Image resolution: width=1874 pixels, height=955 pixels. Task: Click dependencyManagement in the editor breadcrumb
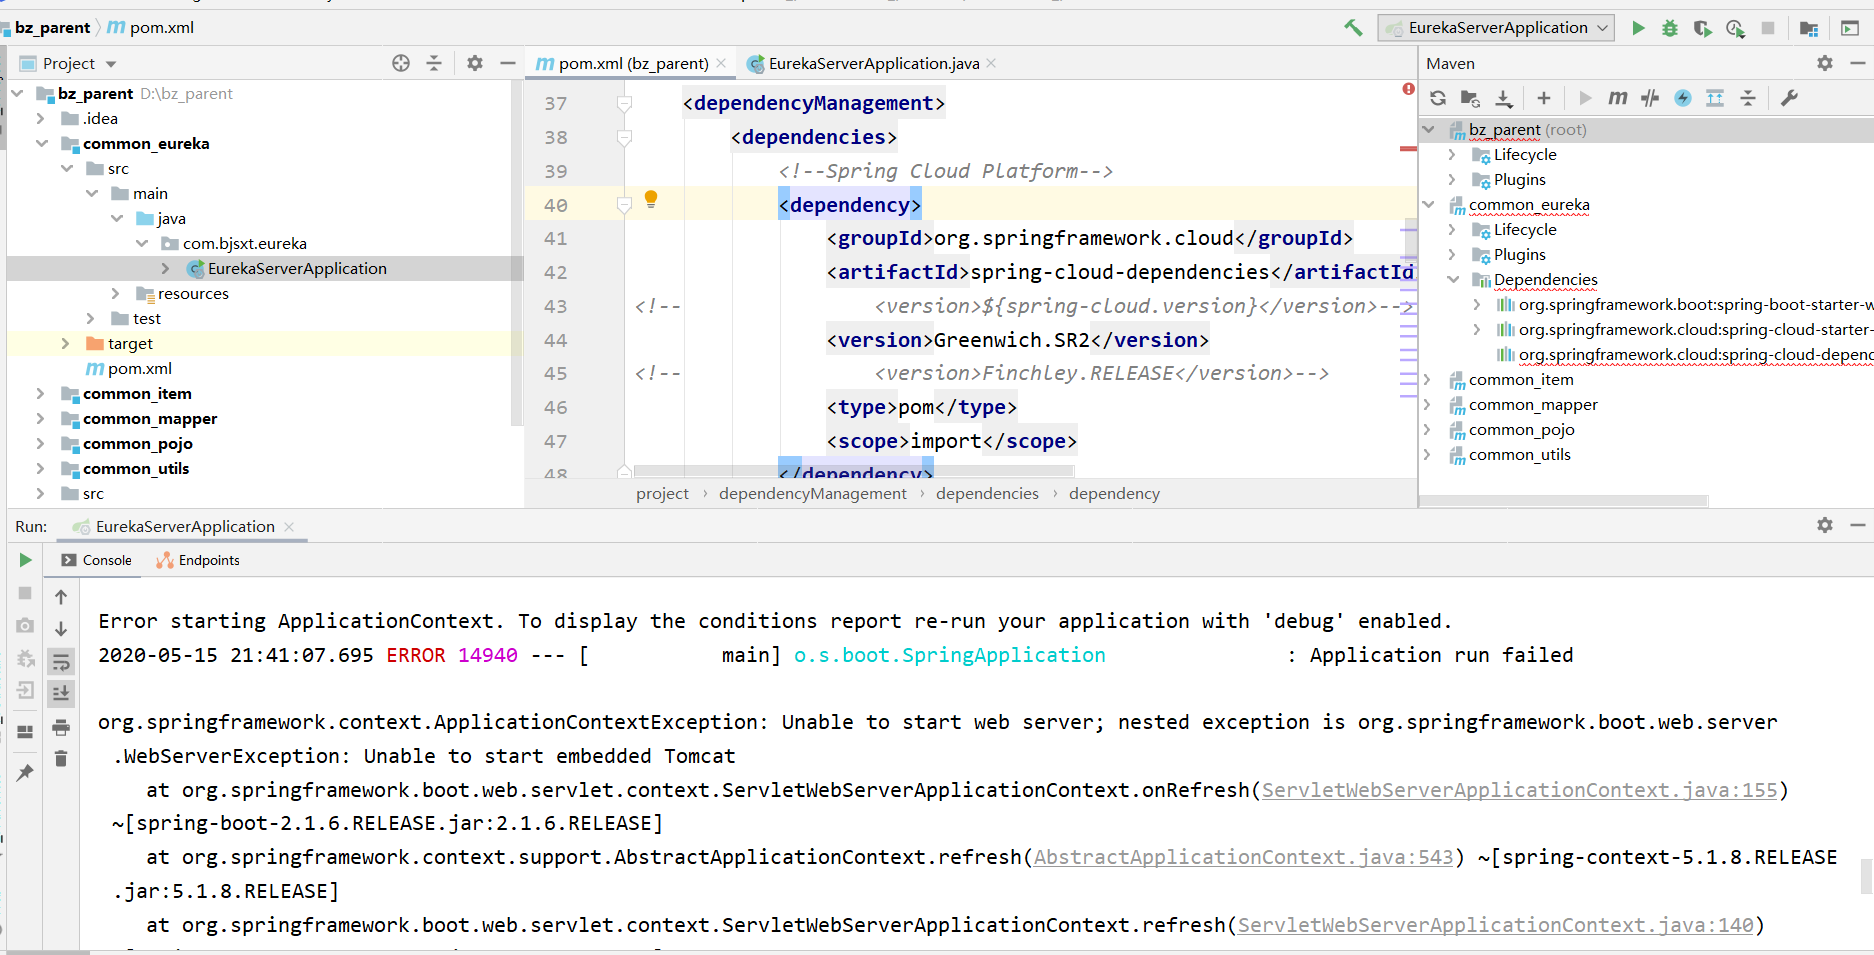(x=812, y=493)
